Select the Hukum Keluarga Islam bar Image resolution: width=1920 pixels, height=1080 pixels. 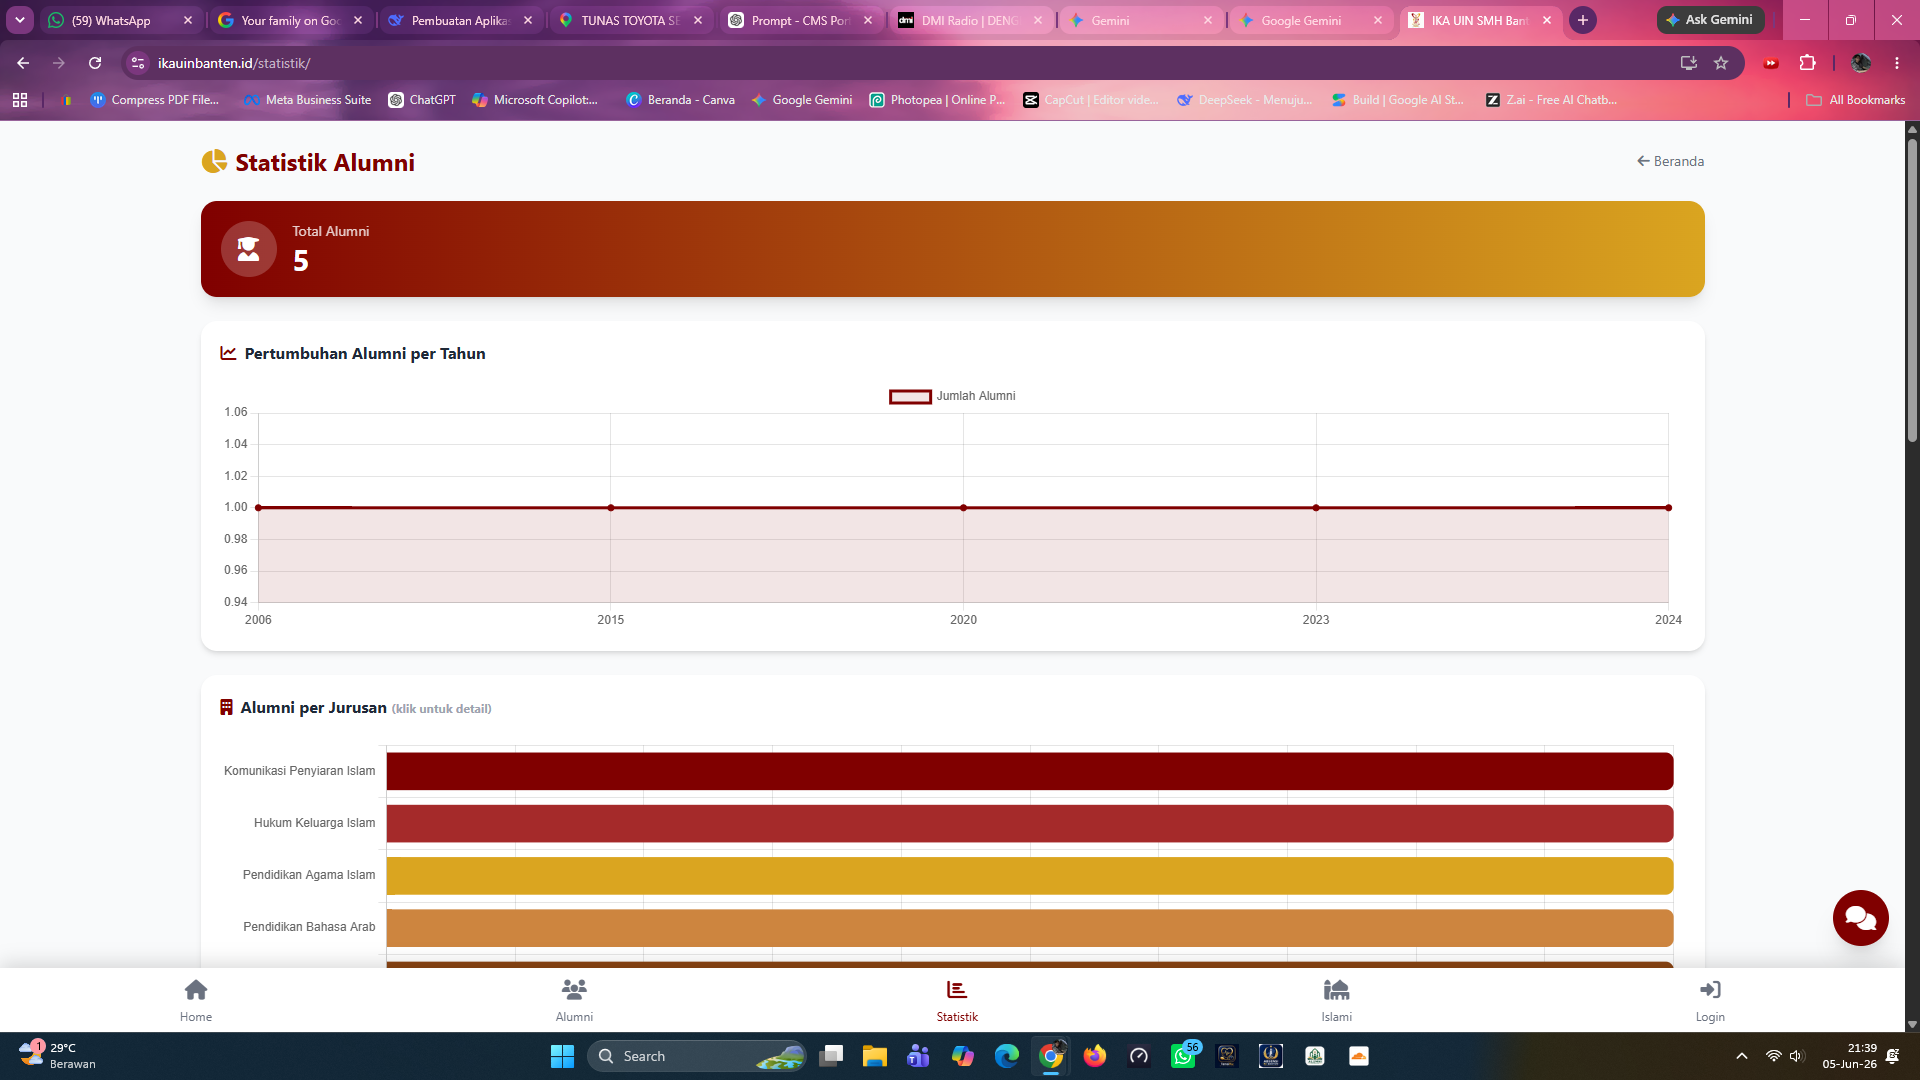(1029, 823)
